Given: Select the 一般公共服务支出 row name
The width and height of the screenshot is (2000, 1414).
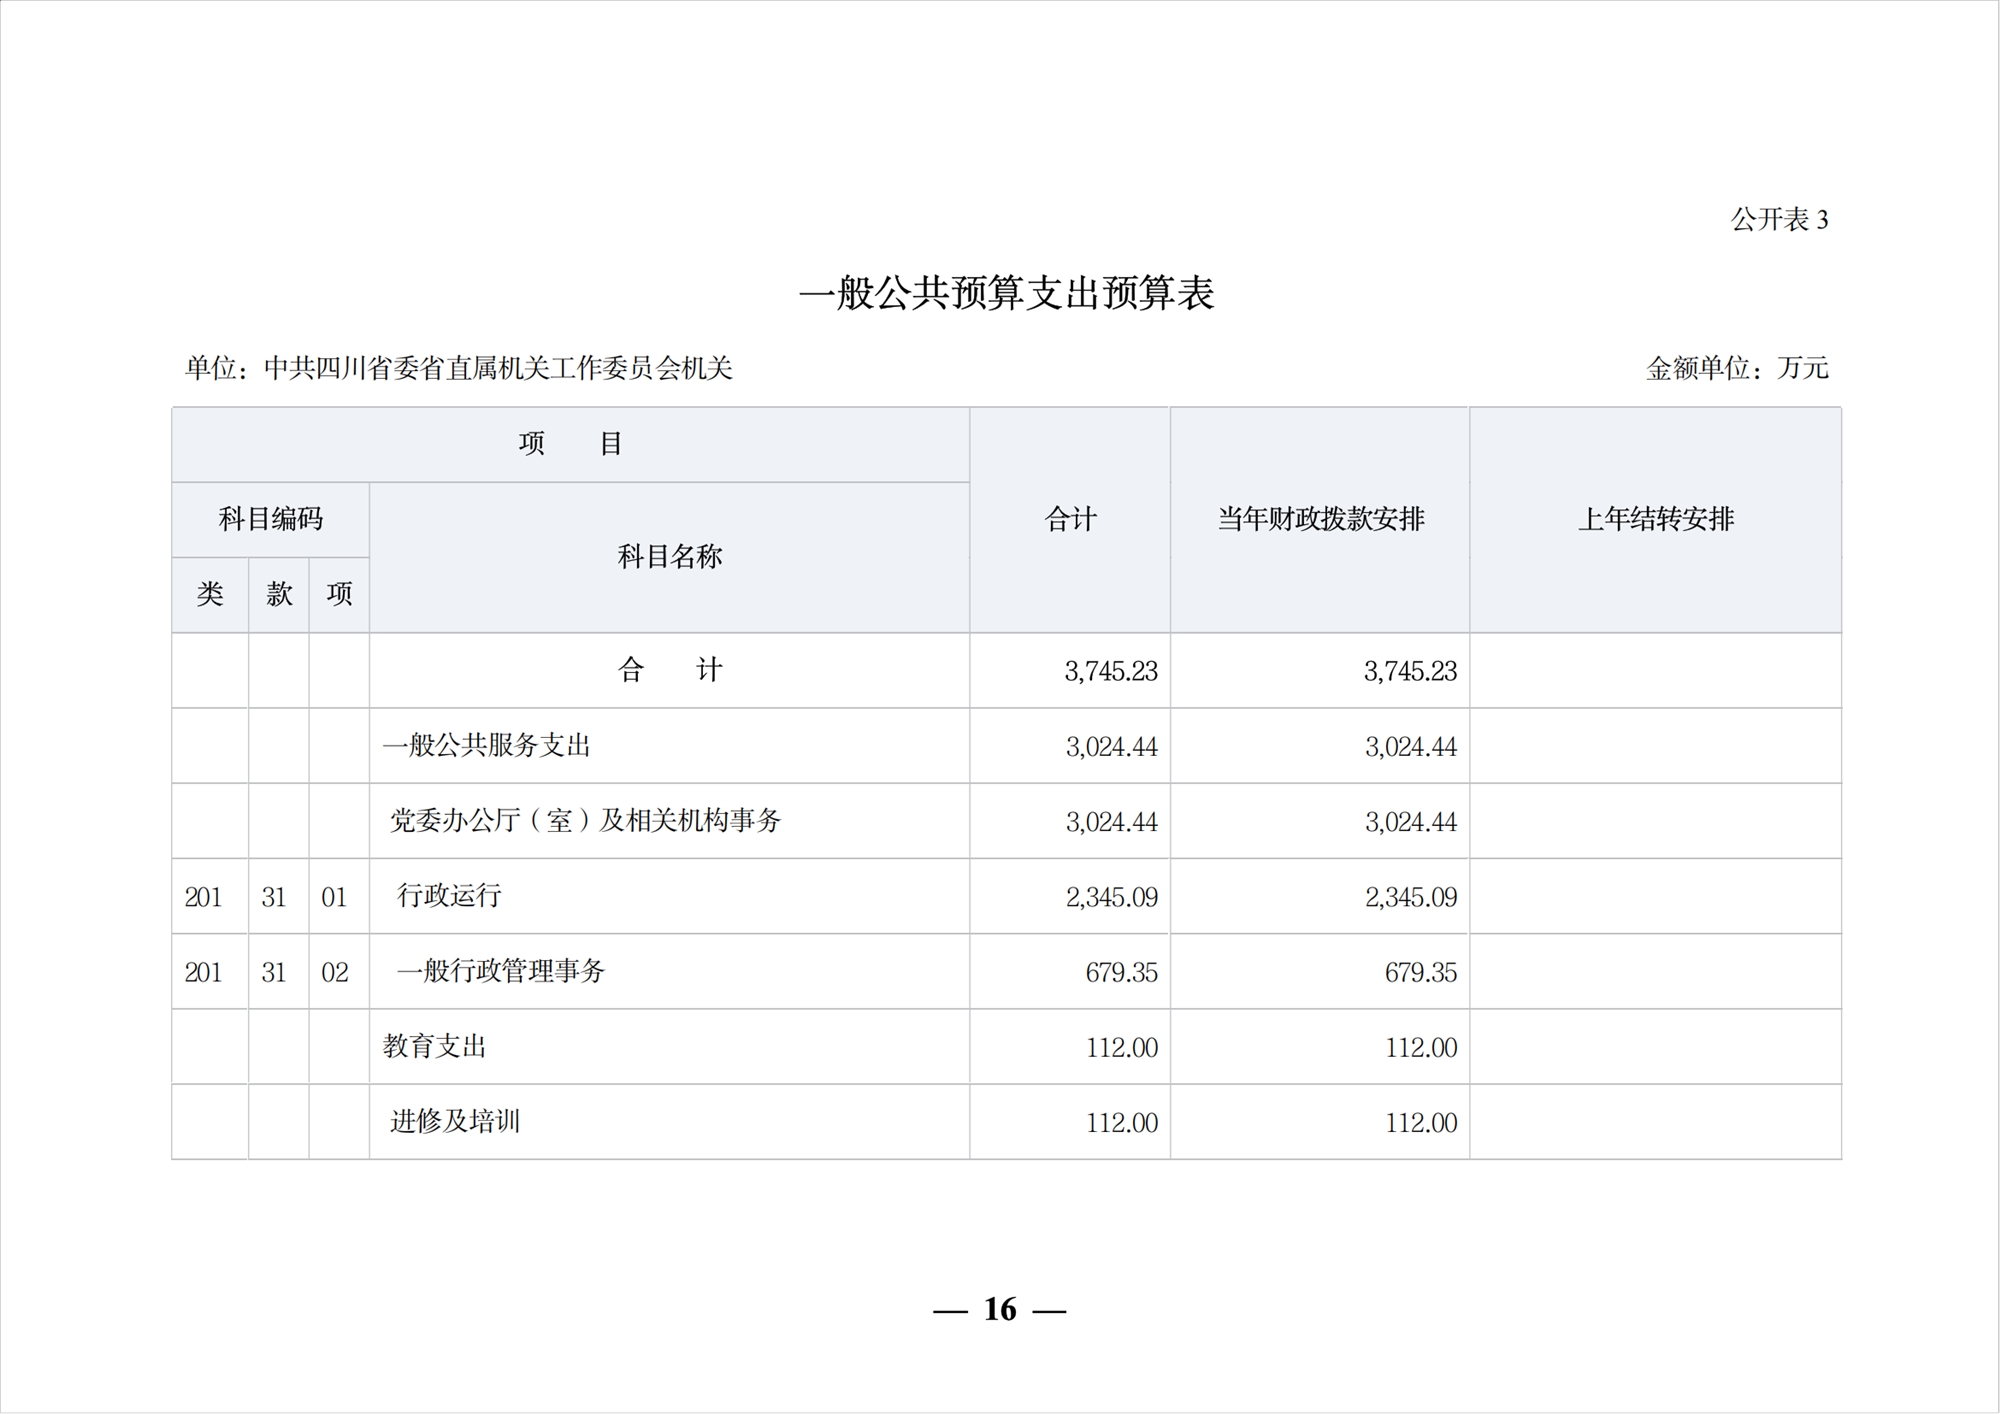Looking at the screenshot, I should click(x=486, y=746).
